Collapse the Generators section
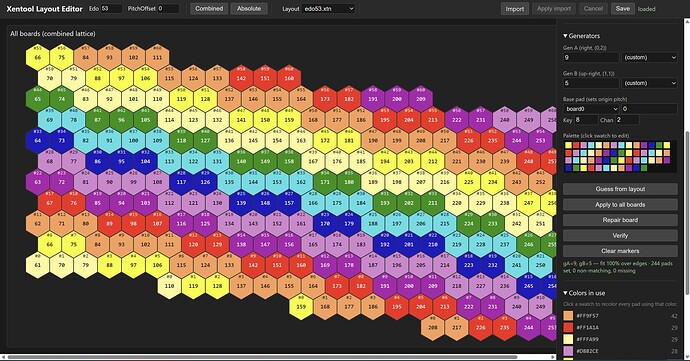Image resolution: width=690 pixels, height=361 pixels. pyautogui.click(x=581, y=36)
